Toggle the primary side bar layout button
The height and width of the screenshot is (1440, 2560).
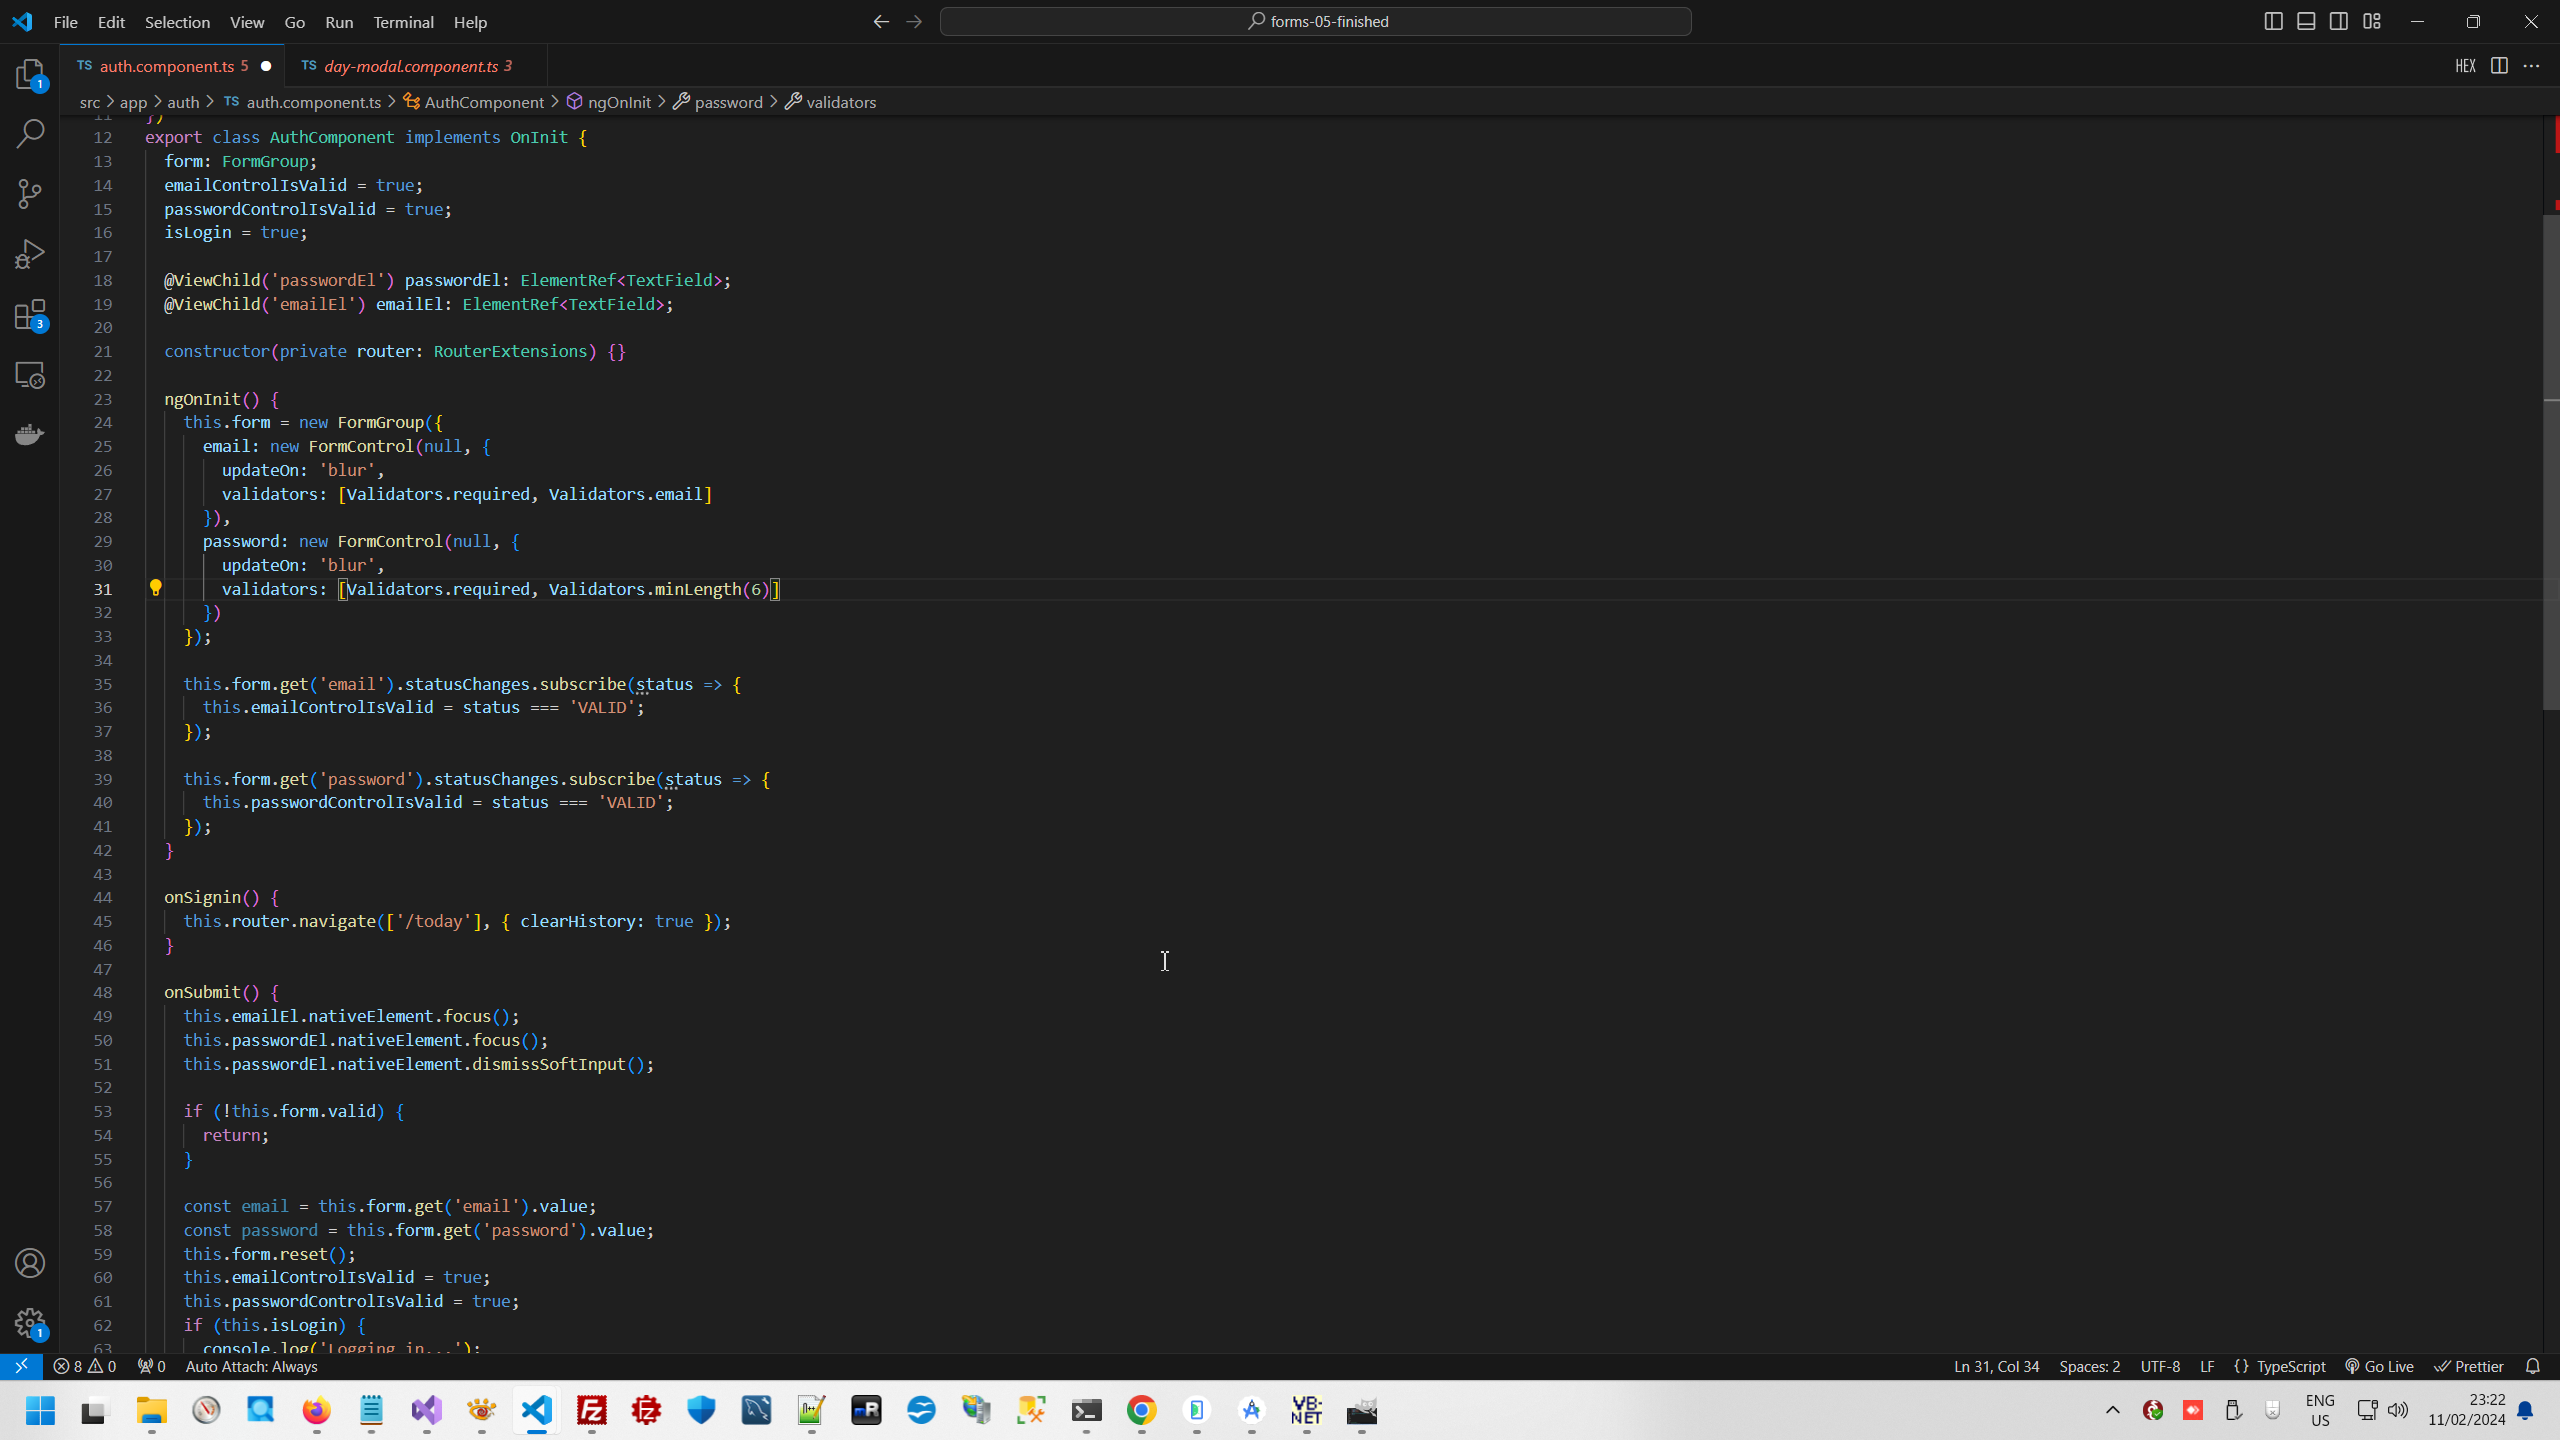coord(2273,21)
